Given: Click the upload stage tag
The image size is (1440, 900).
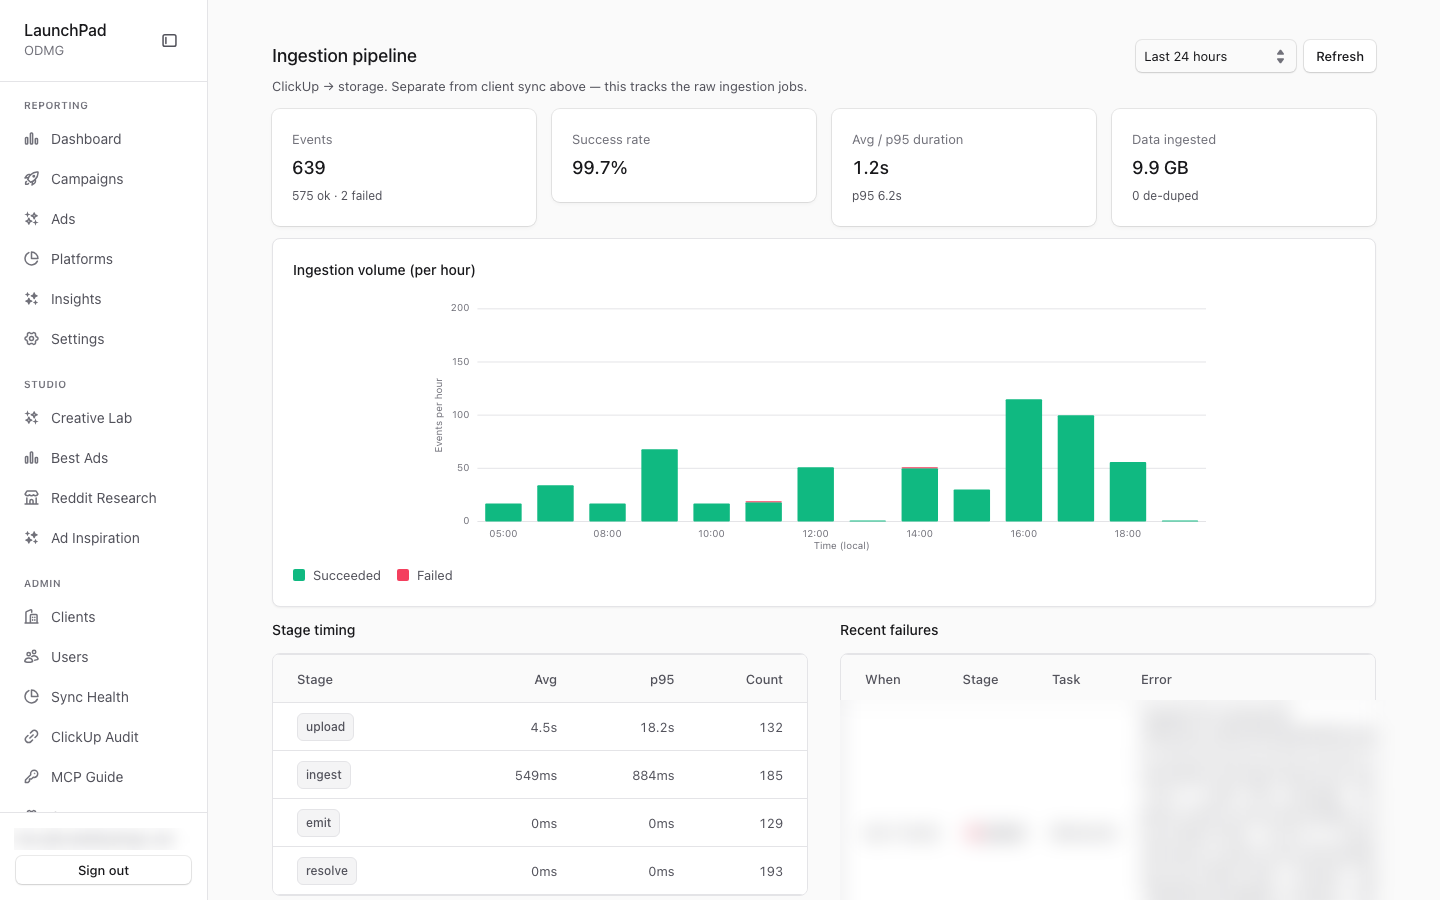Looking at the screenshot, I should click(x=325, y=727).
